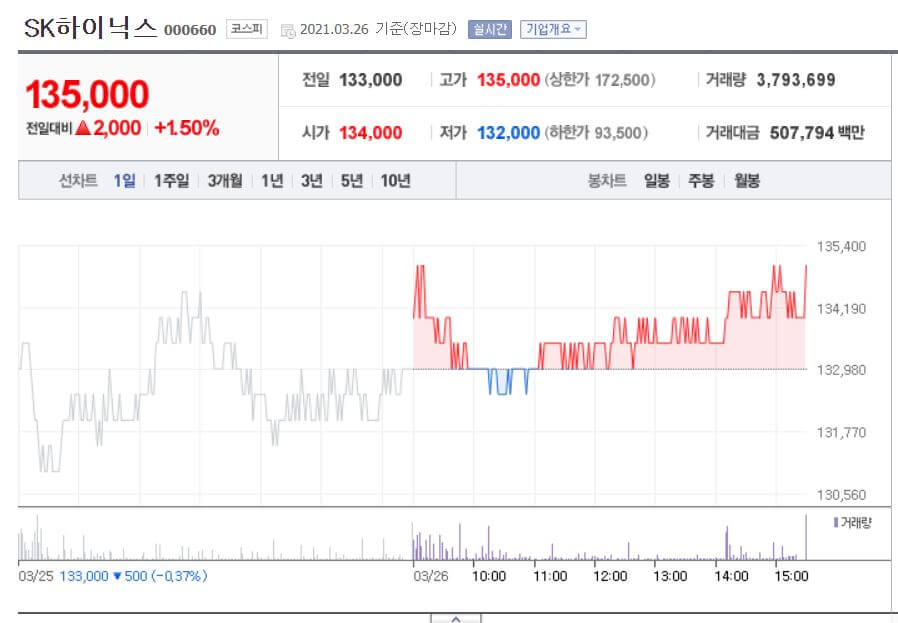Click the 03/25 133,000 previous day summary

[113, 576]
